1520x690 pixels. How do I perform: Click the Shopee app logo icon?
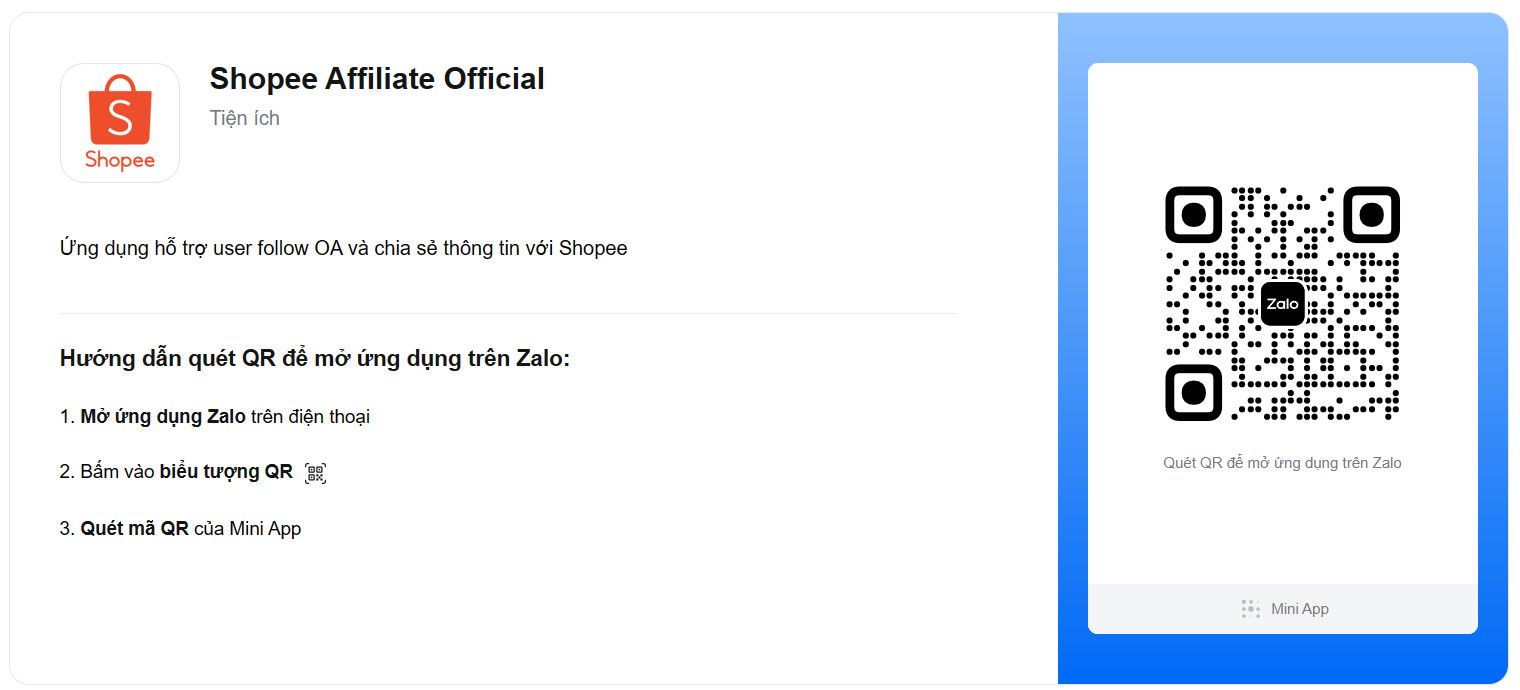click(120, 123)
